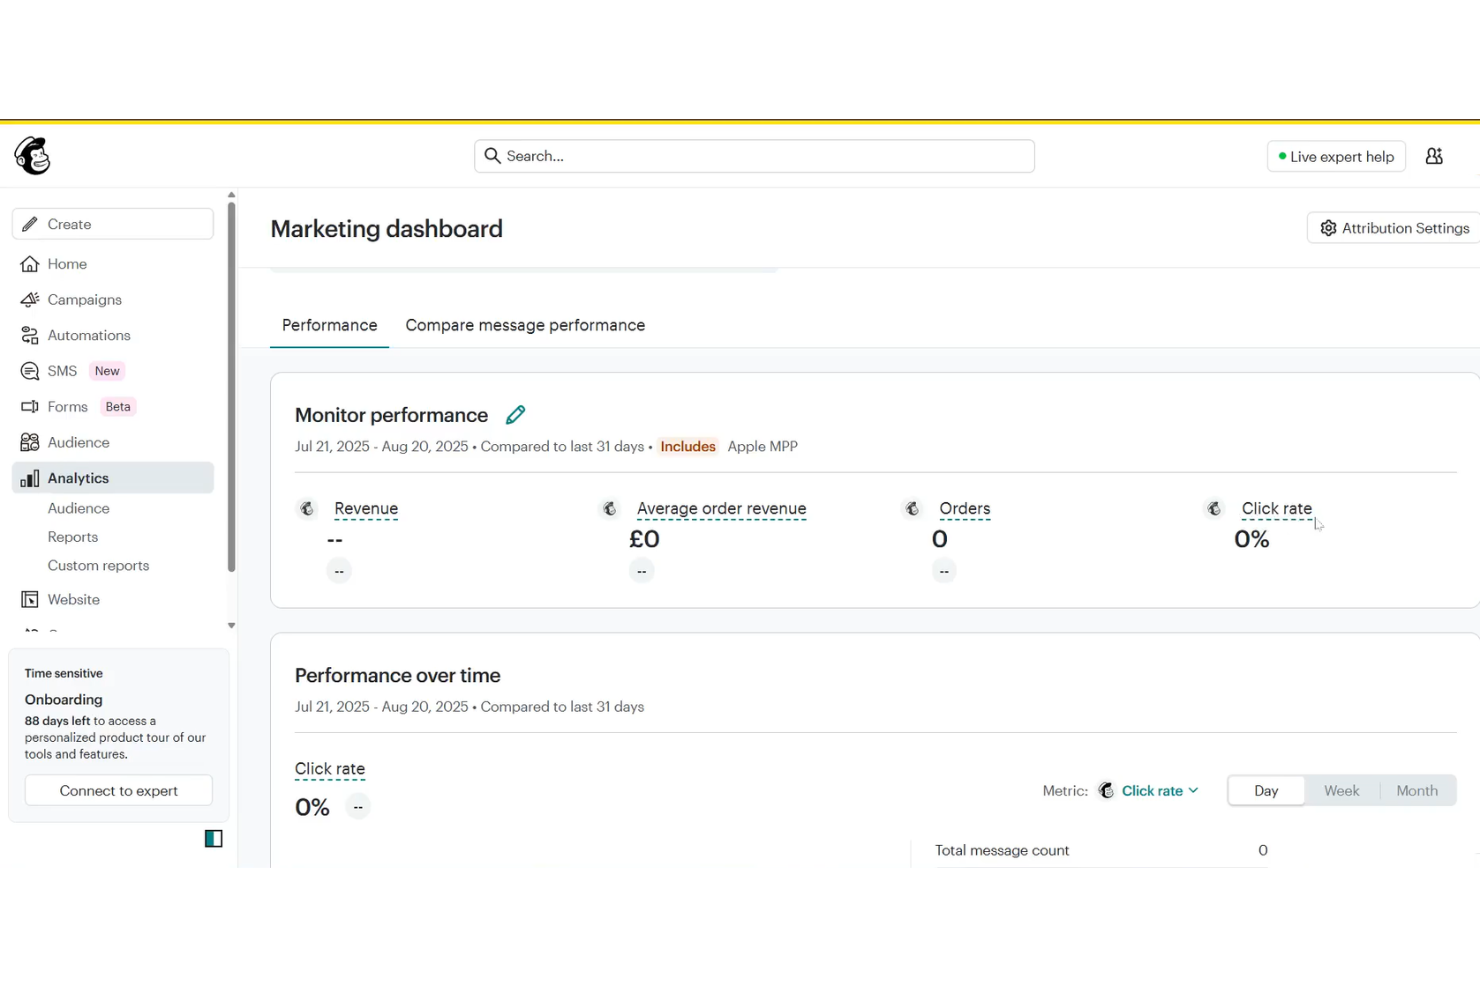Edit Monitor performance using the pencil icon
The height and width of the screenshot is (987, 1480).
coord(516,414)
